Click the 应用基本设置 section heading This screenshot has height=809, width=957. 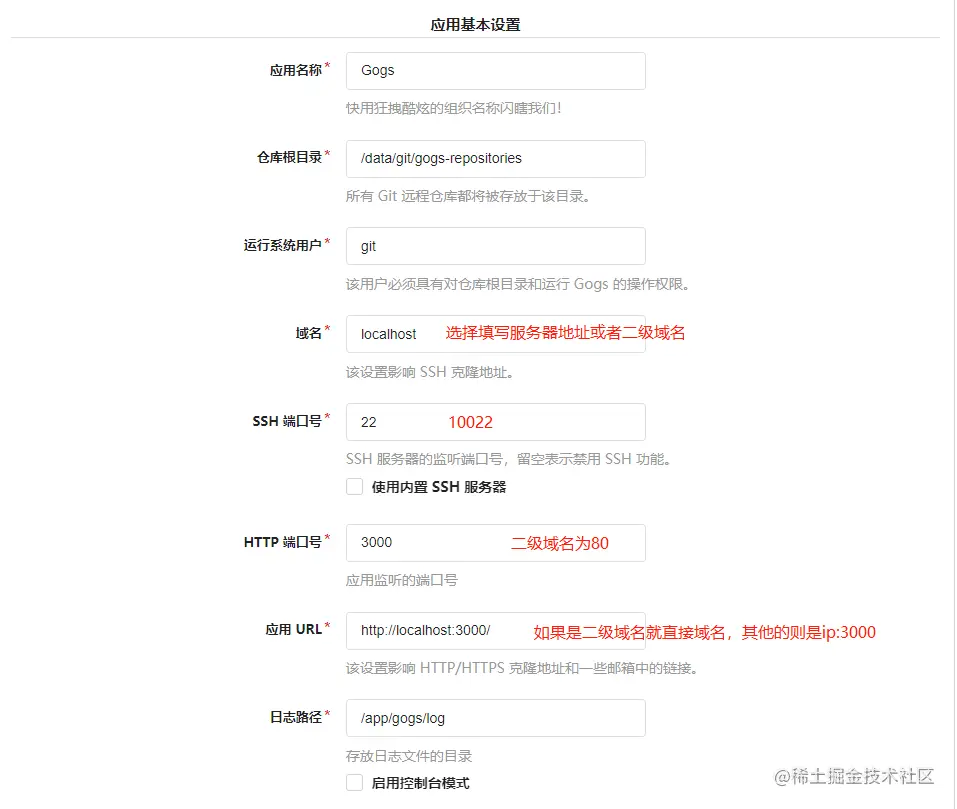pos(475,25)
